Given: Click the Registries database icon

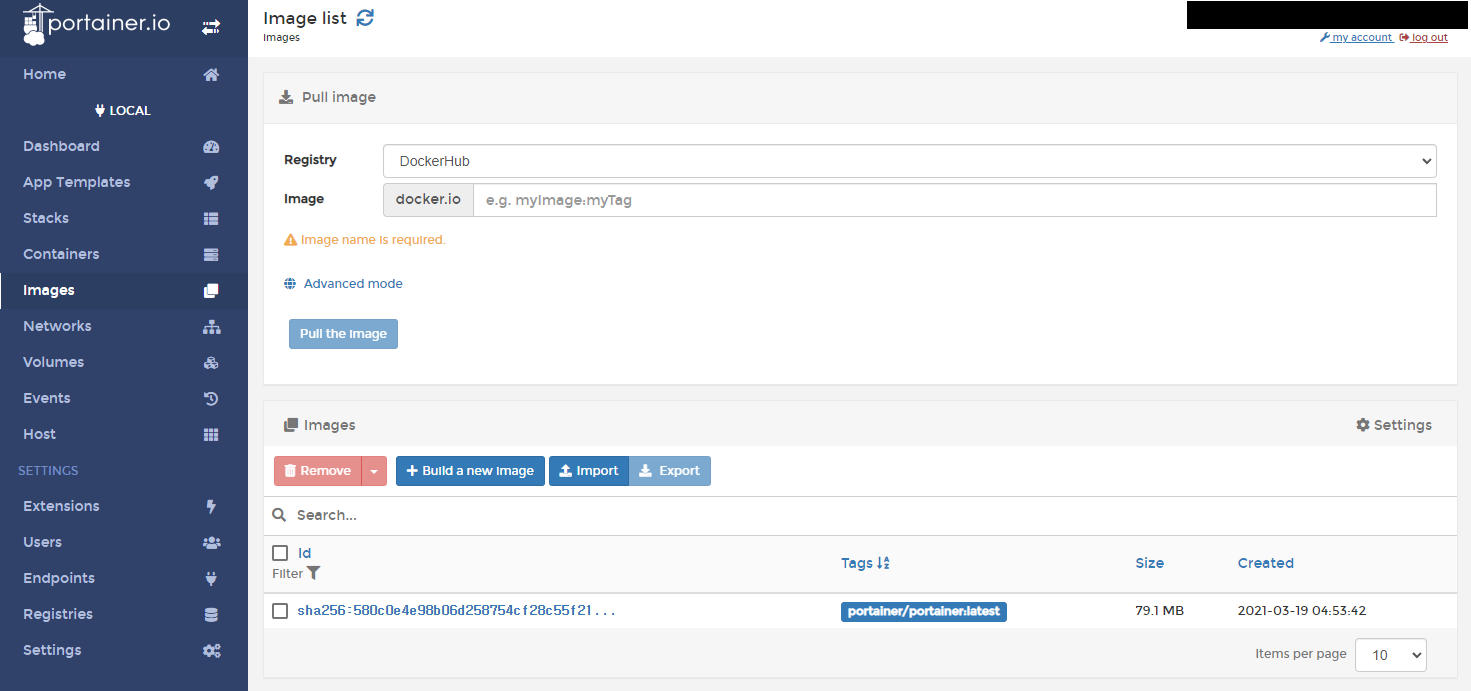Looking at the screenshot, I should pos(211,614).
